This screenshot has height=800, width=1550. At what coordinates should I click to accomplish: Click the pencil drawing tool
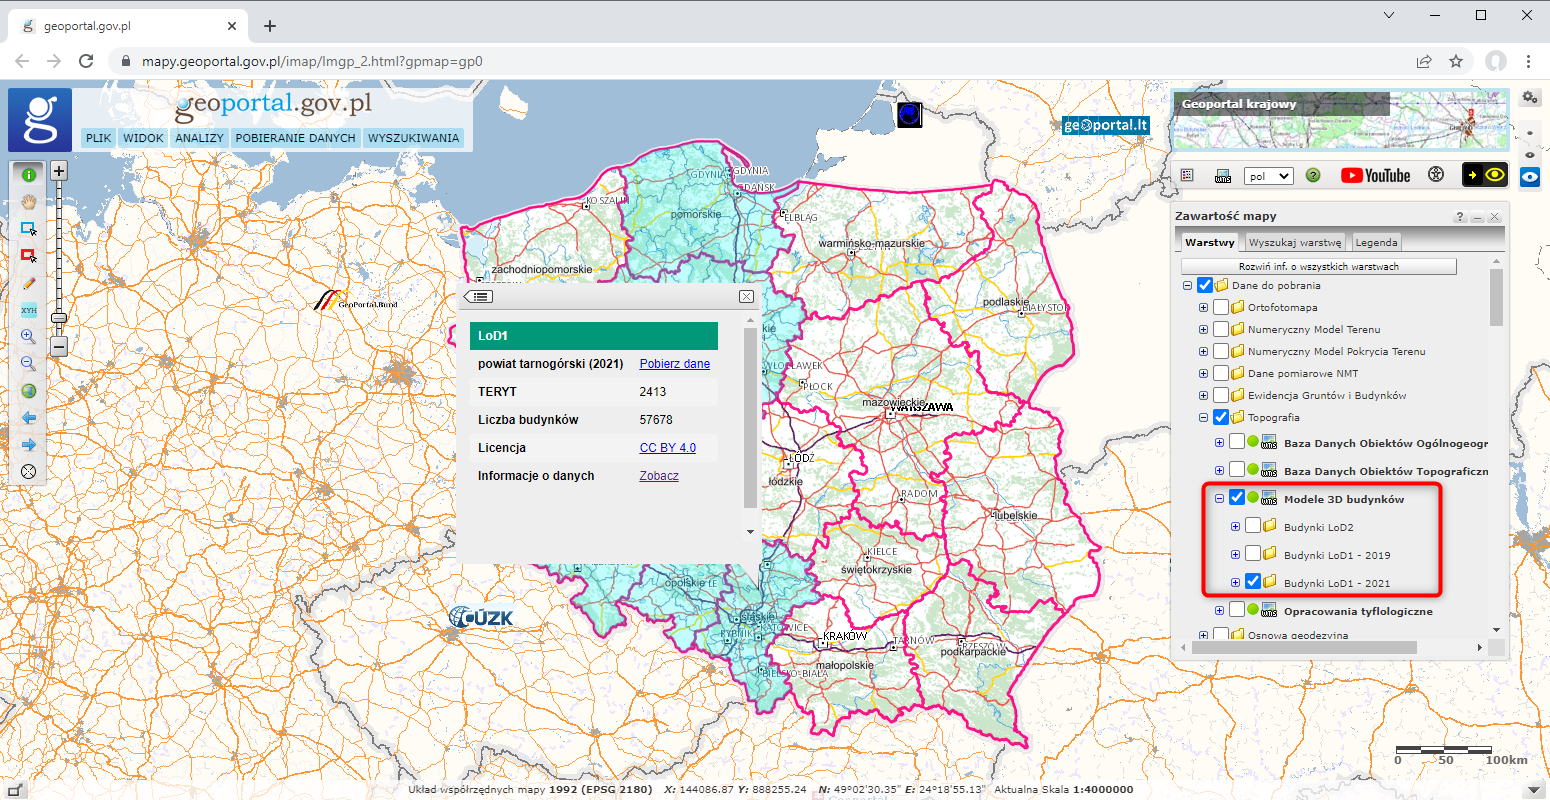28,284
